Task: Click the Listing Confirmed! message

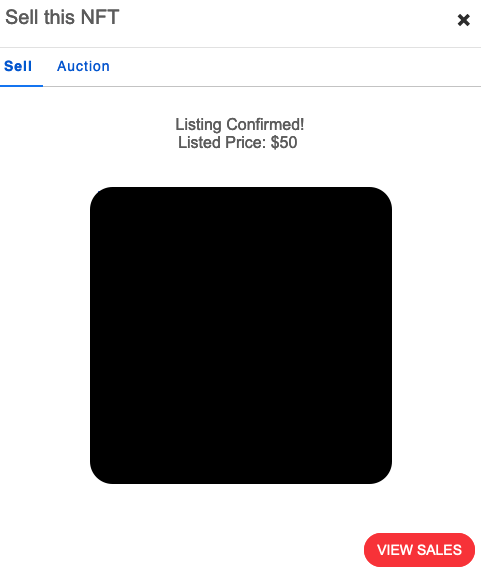Action: click(x=240, y=125)
